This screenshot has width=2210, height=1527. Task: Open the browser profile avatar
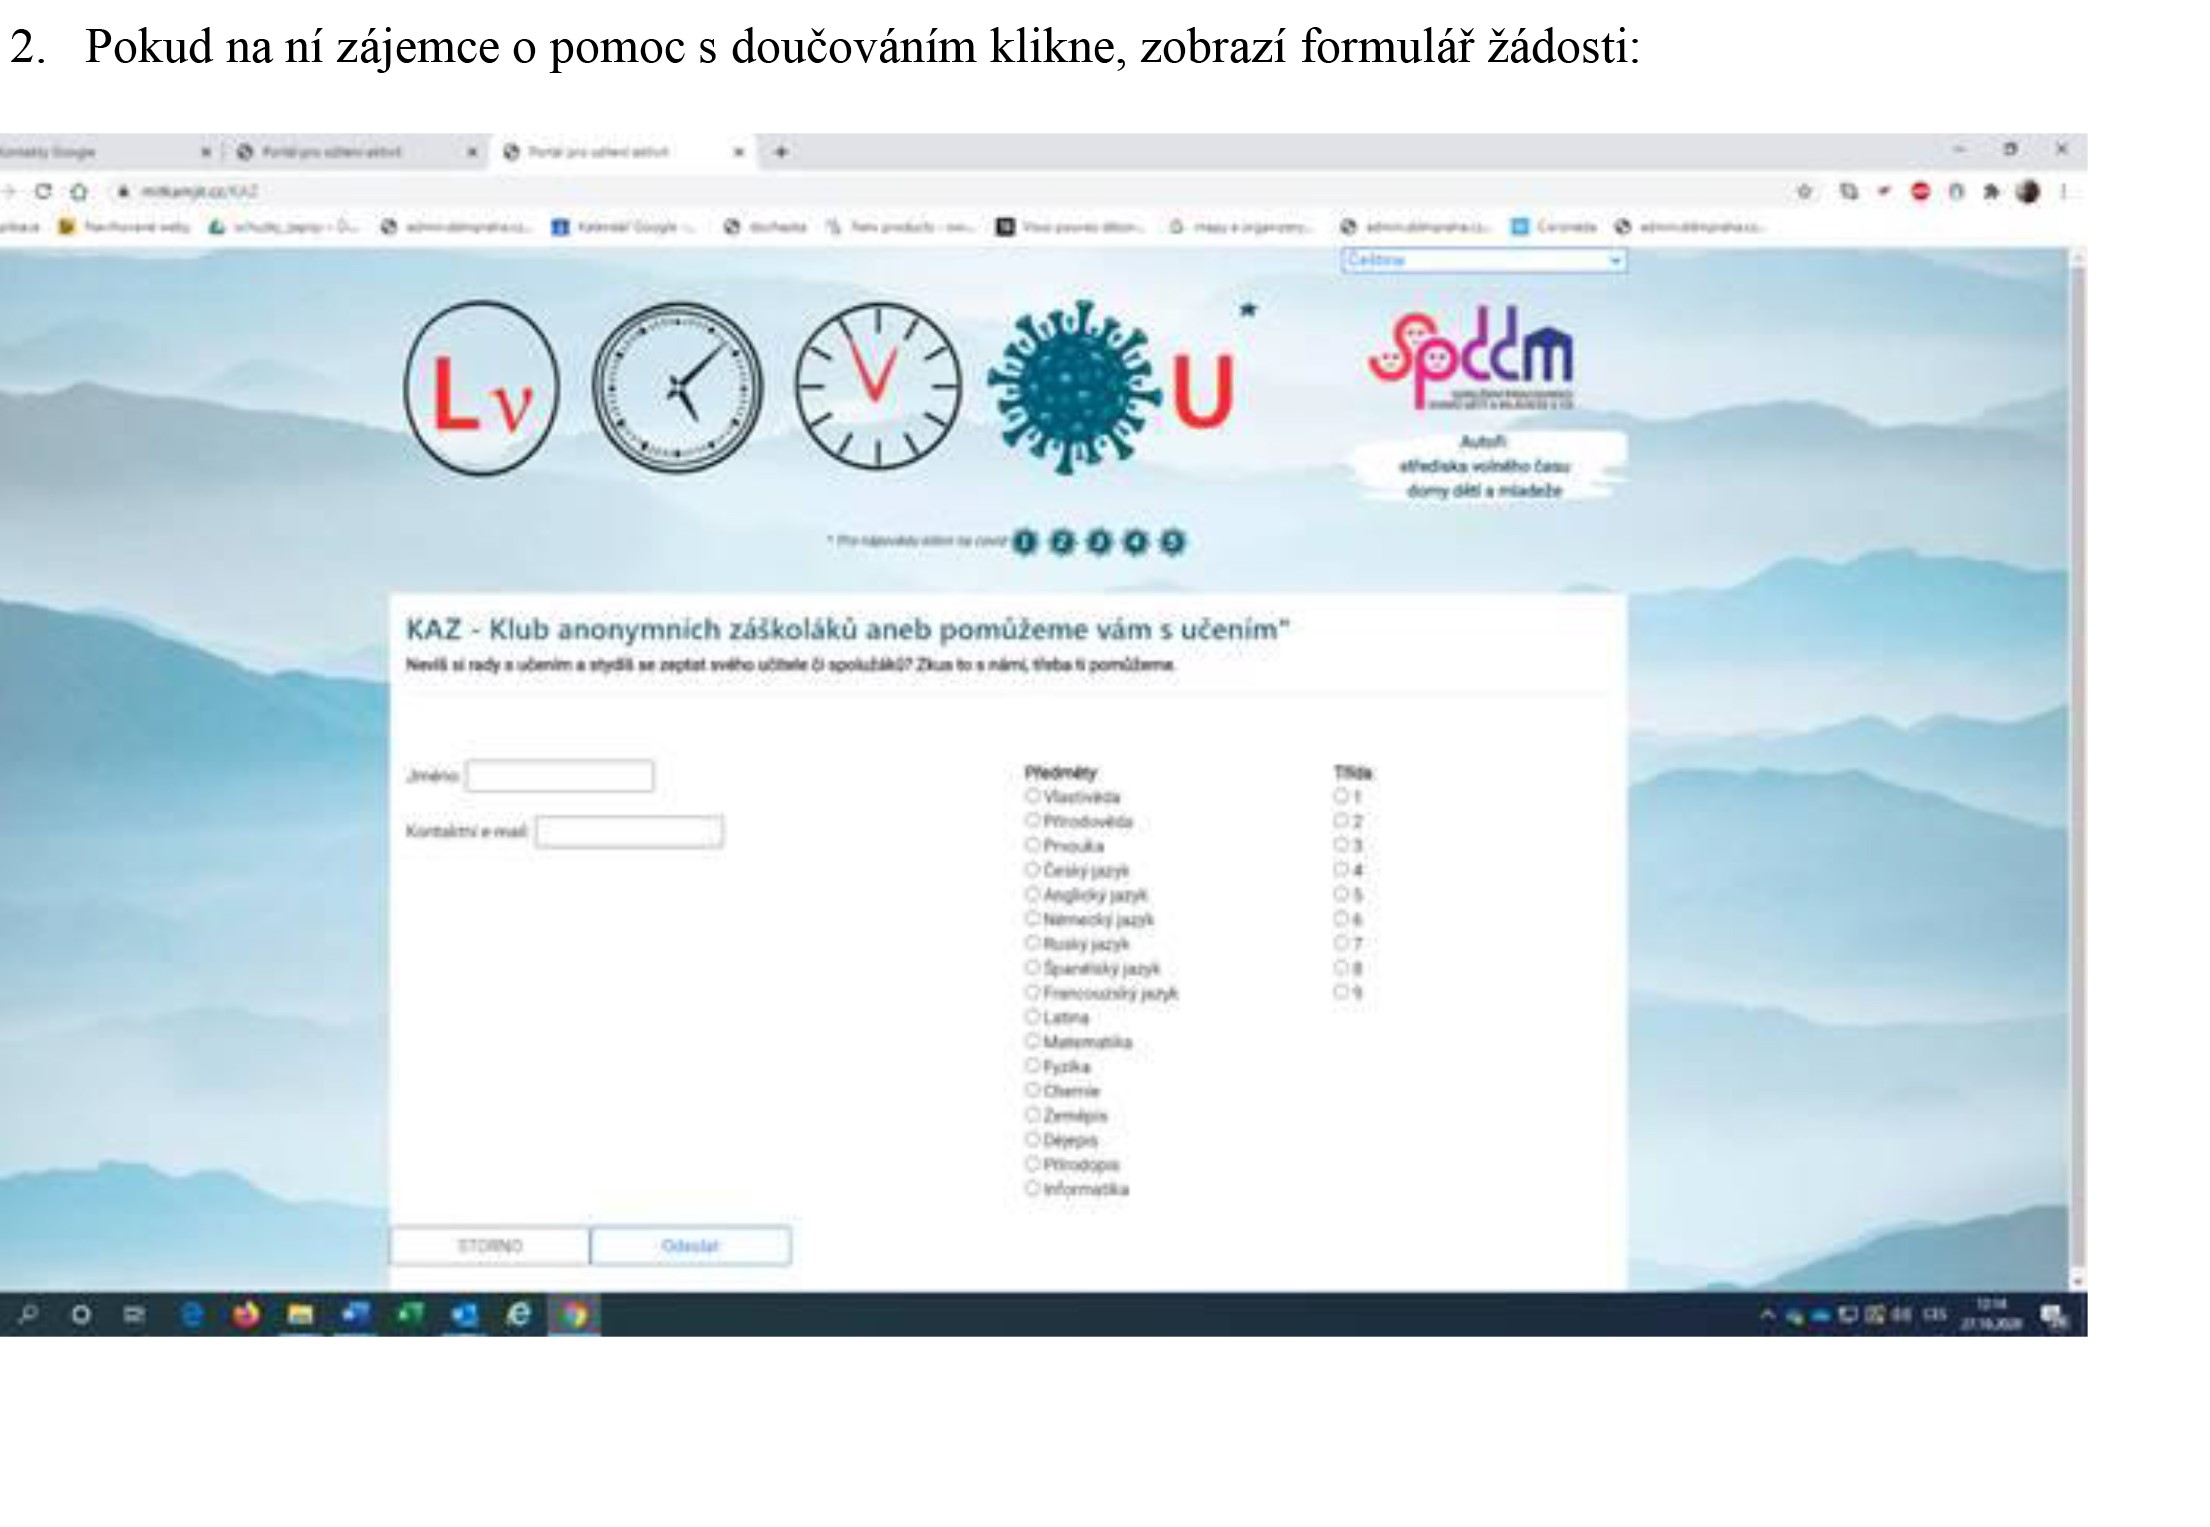coord(2027,191)
